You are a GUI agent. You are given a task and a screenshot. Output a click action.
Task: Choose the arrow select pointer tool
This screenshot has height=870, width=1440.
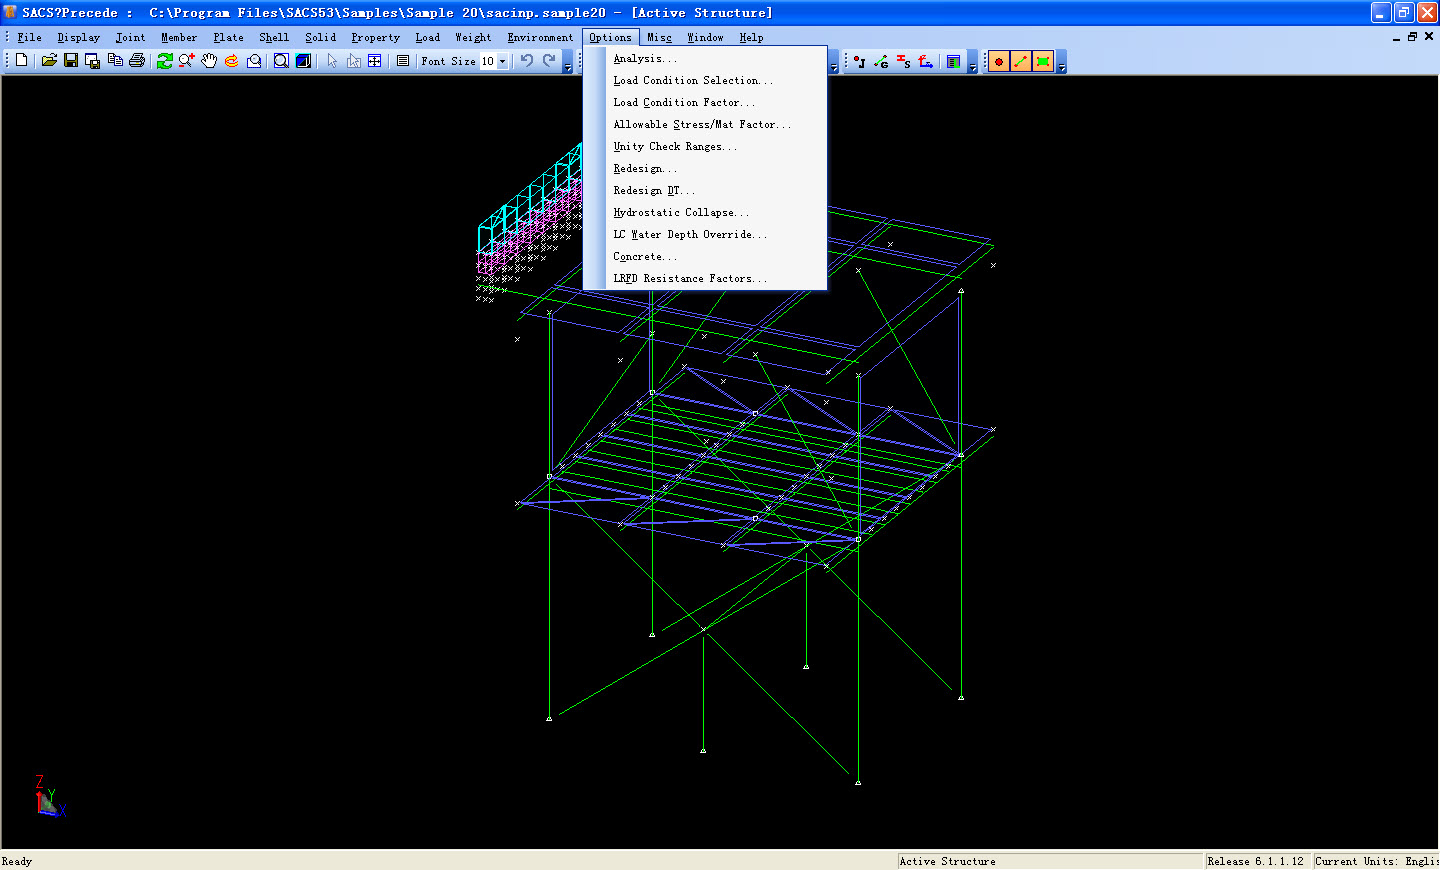pyautogui.click(x=332, y=61)
